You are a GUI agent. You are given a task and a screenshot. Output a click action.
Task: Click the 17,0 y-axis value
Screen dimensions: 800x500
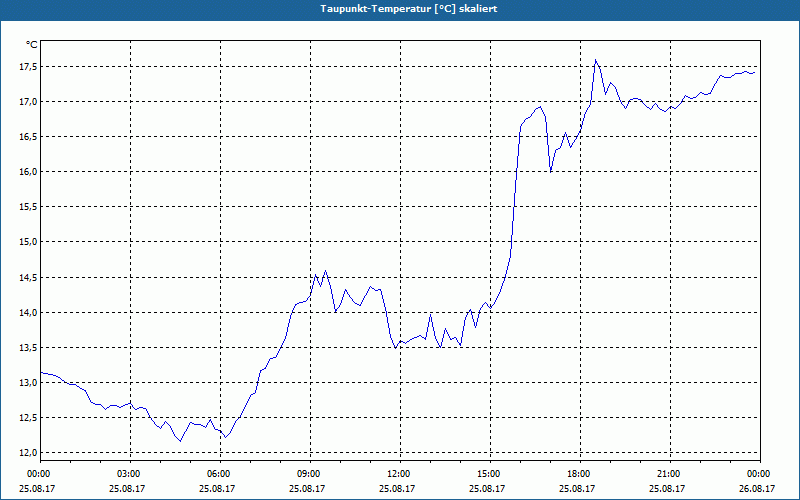(x=29, y=102)
